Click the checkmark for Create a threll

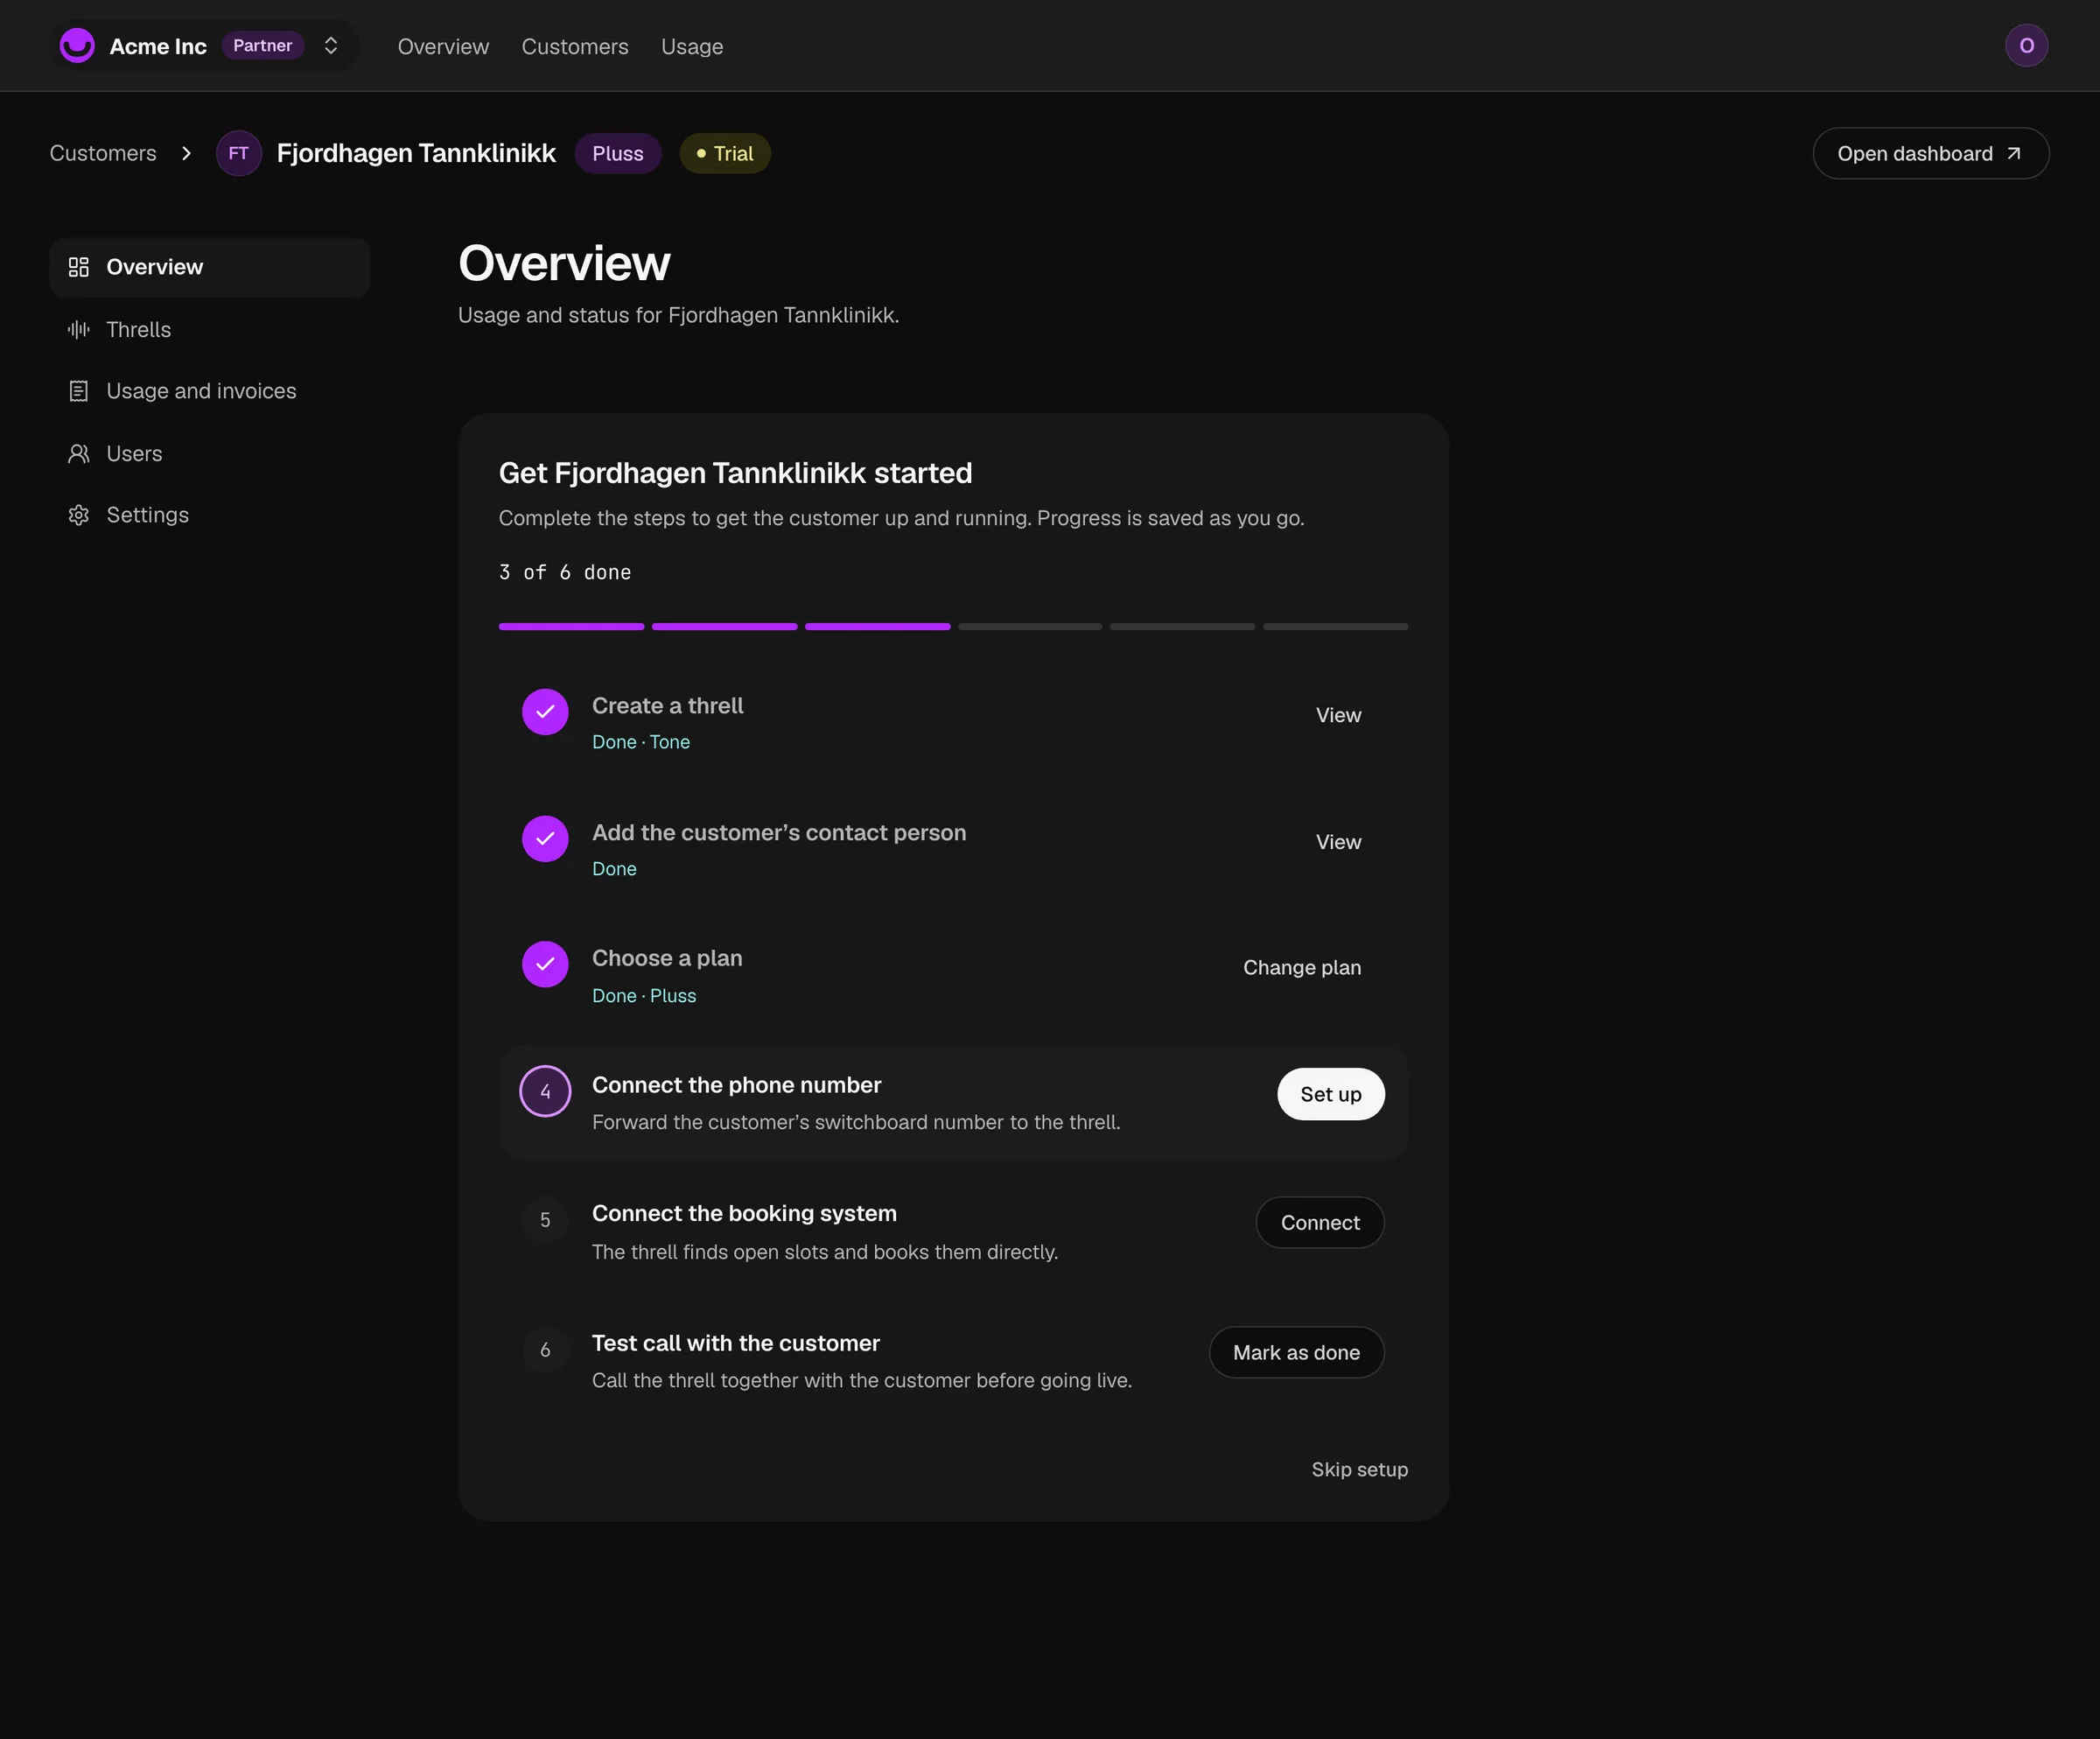[x=545, y=712]
